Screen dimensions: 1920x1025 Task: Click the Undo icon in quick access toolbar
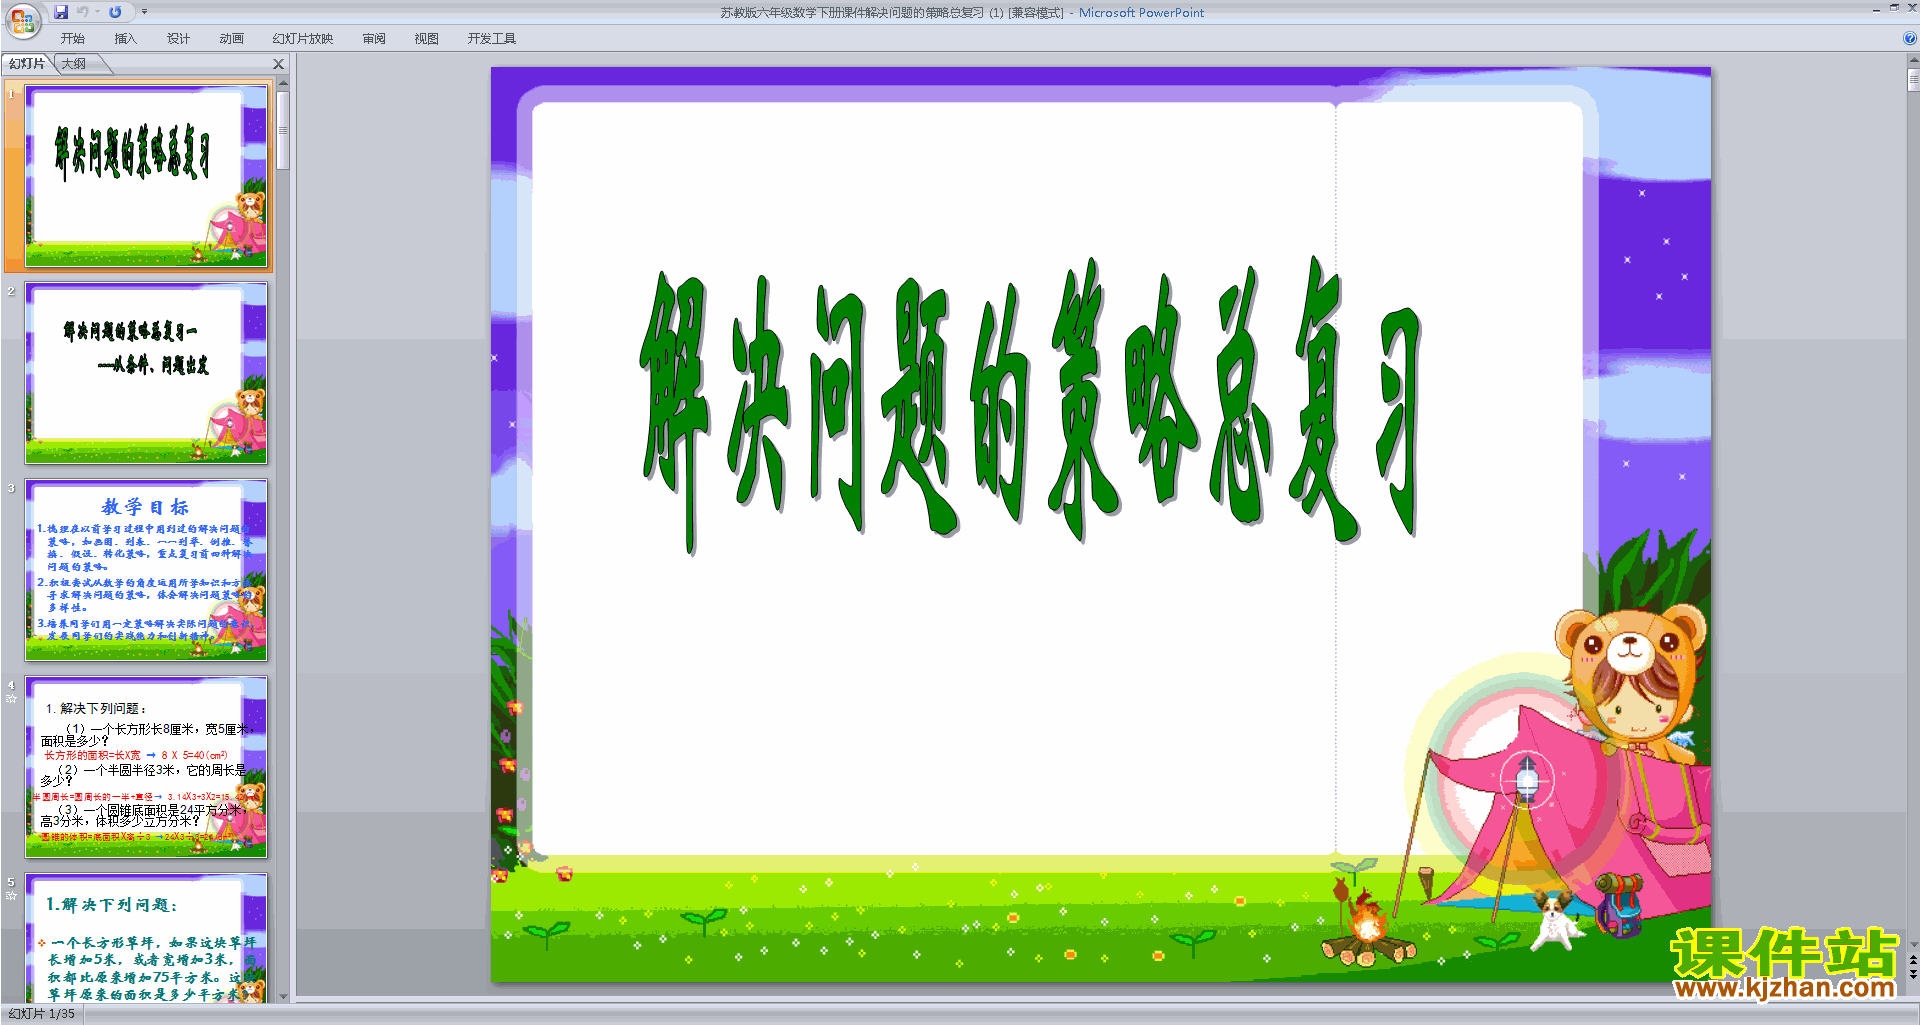pos(83,12)
